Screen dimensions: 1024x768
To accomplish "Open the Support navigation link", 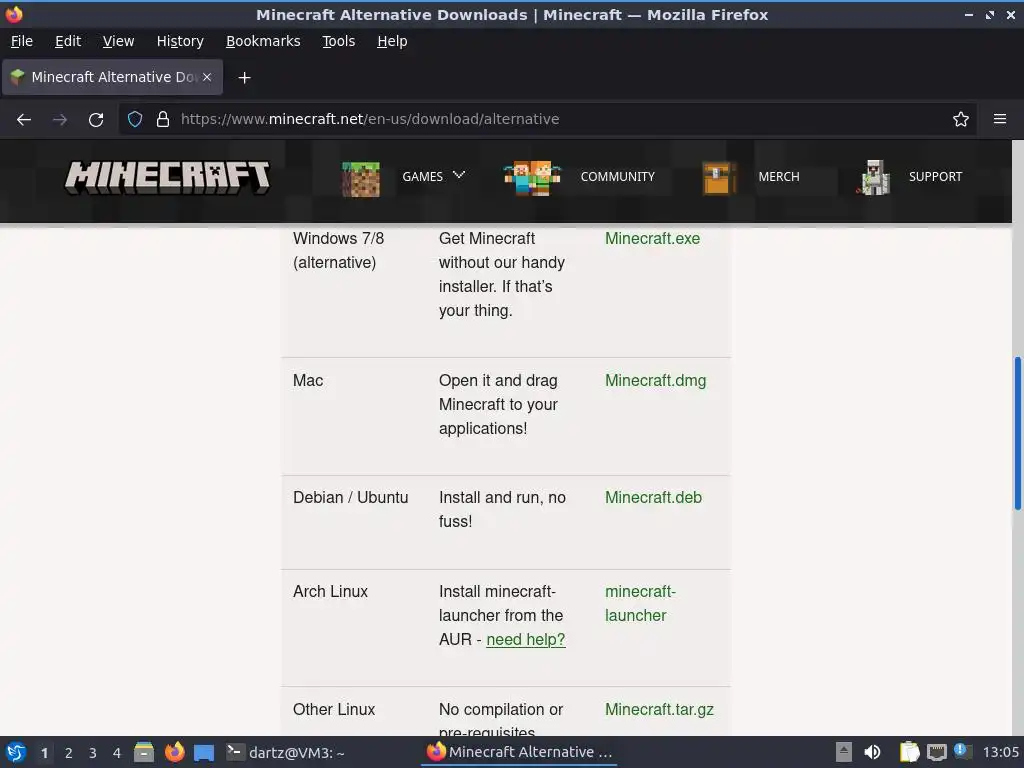I will pos(935,176).
